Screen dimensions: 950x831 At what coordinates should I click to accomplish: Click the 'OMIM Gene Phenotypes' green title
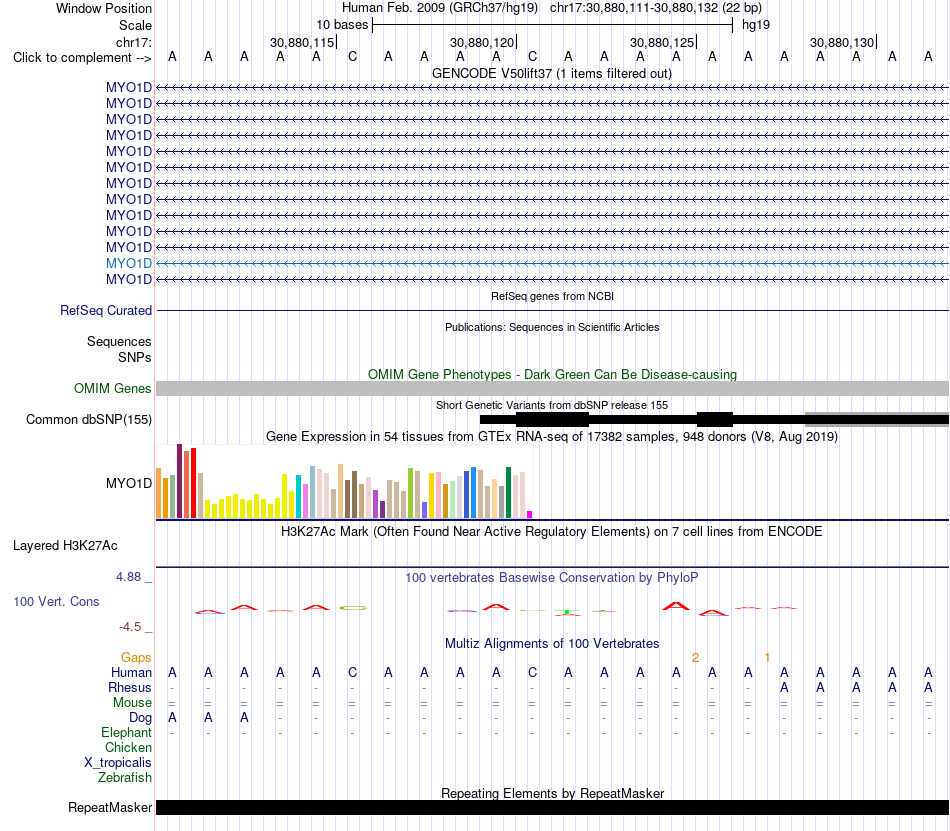click(x=552, y=374)
